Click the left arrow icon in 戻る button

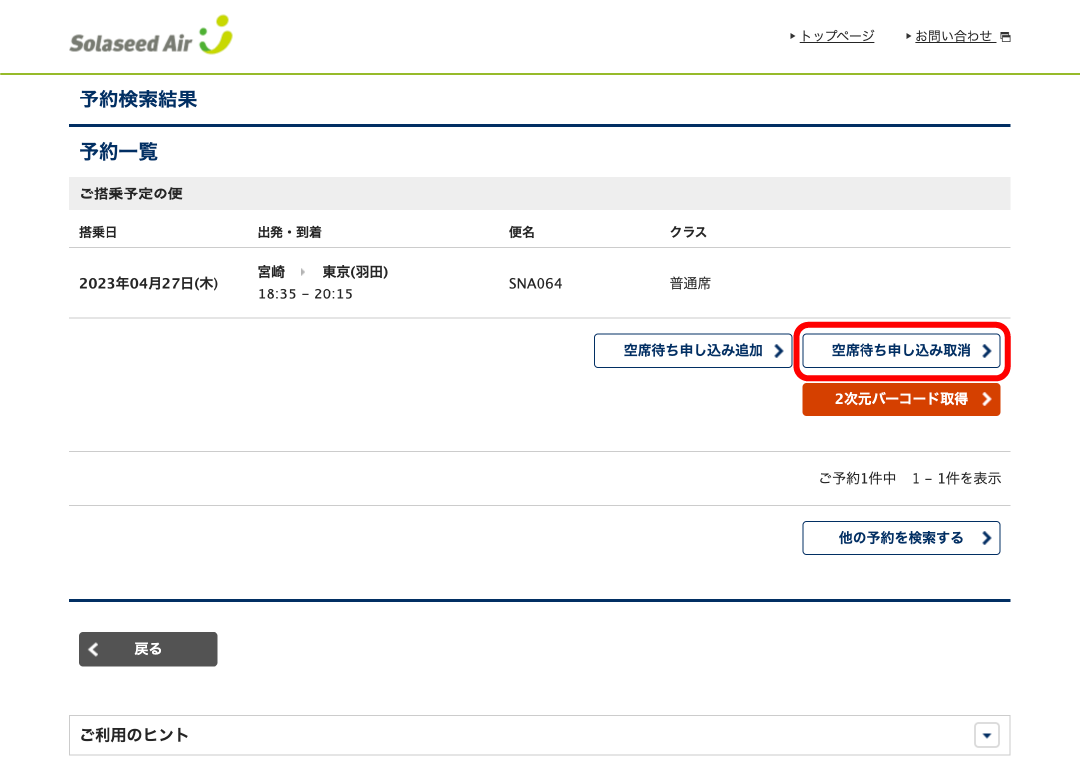coord(93,649)
